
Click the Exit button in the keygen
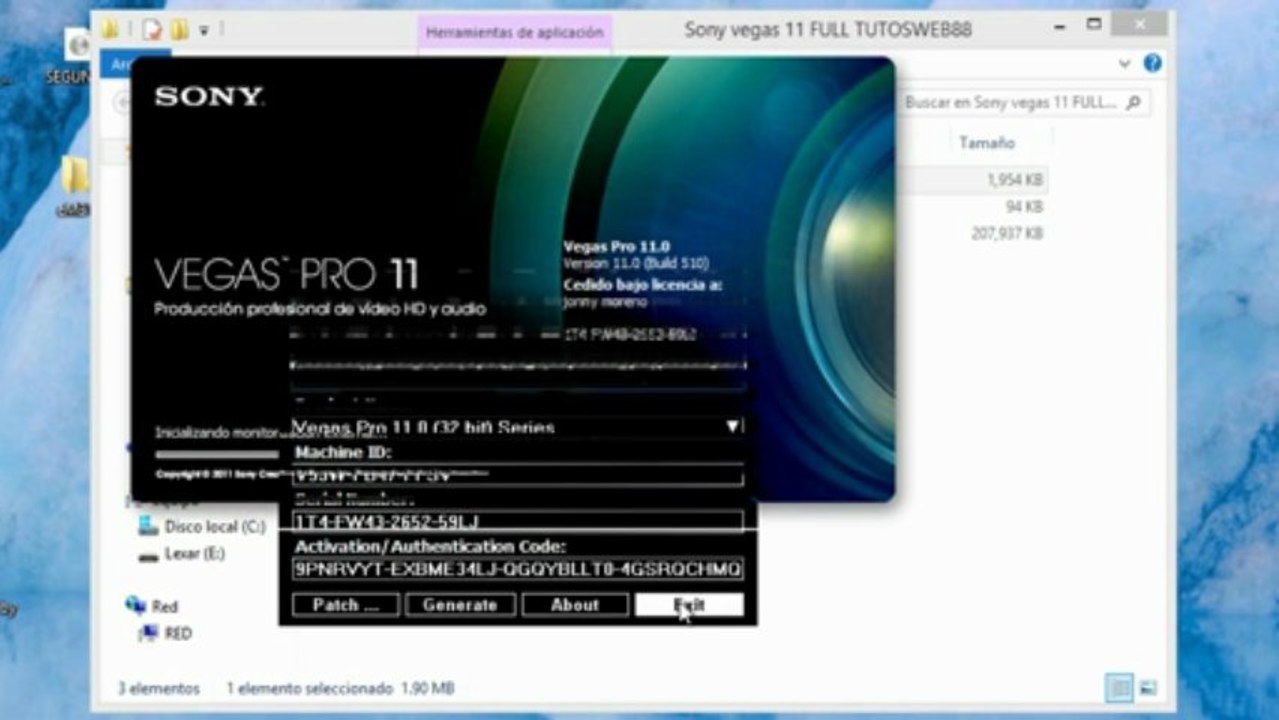pos(689,605)
